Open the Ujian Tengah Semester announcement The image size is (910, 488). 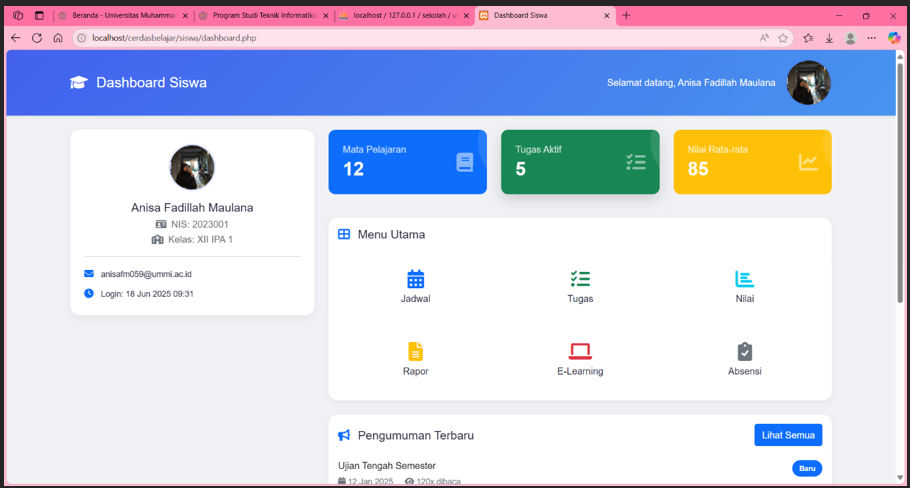pos(387,466)
